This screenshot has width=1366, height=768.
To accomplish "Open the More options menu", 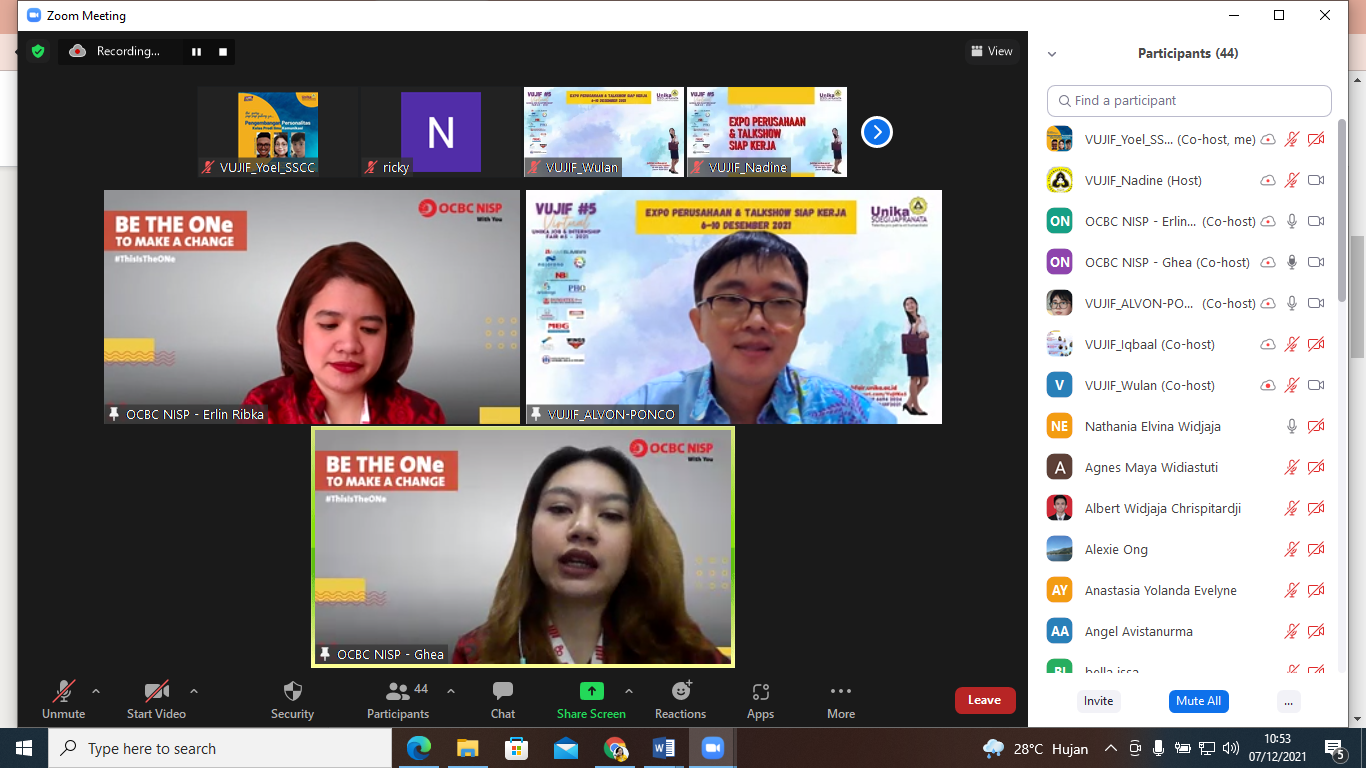I will (x=841, y=699).
